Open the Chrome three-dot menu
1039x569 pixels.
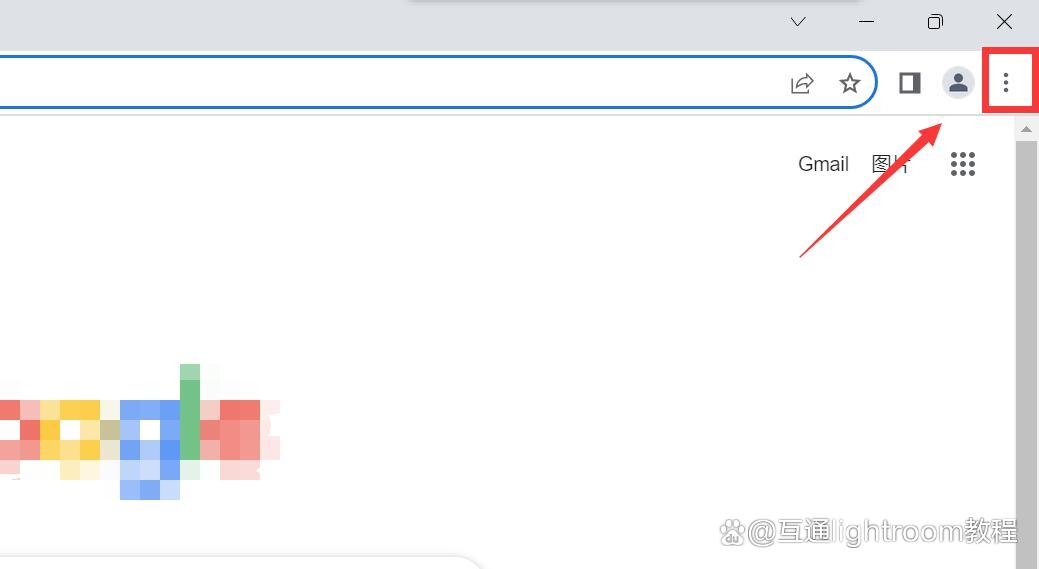[1006, 82]
